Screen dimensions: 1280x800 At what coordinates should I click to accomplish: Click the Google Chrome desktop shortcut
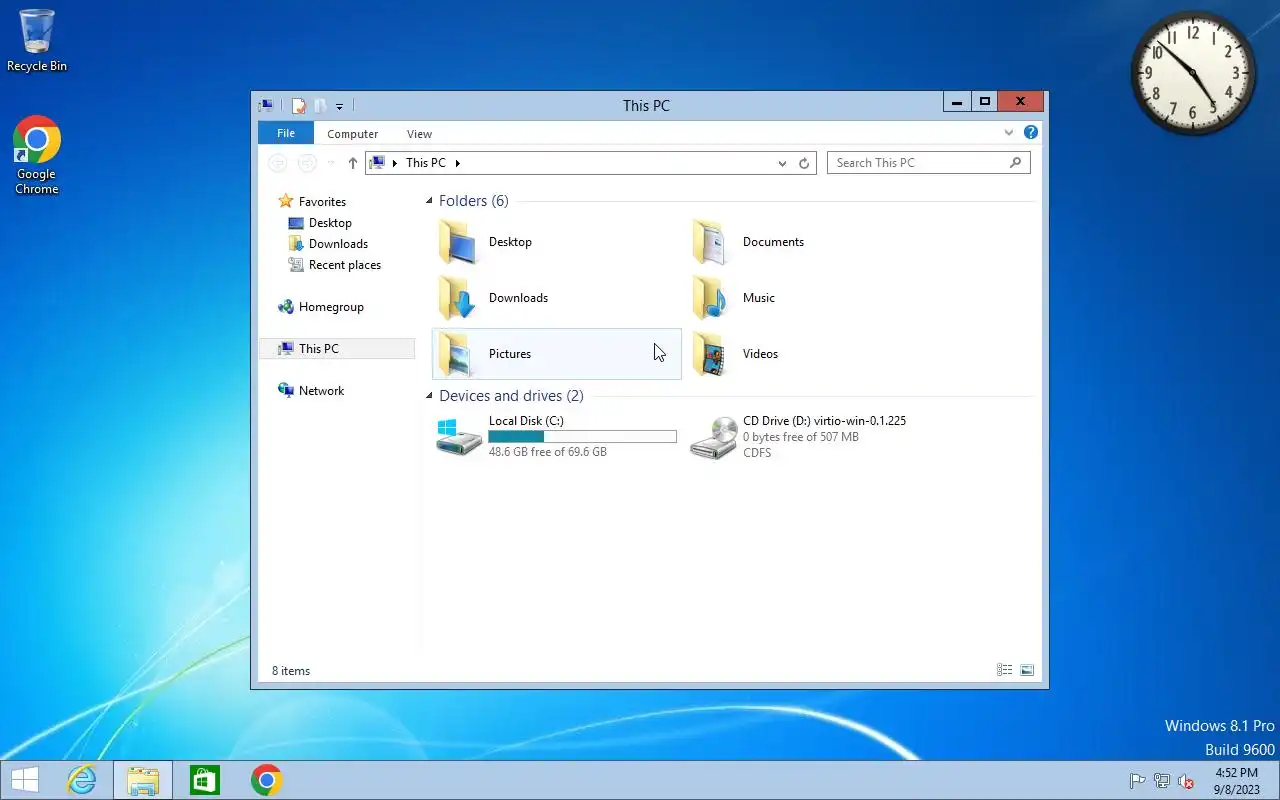(x=37, y=155)
